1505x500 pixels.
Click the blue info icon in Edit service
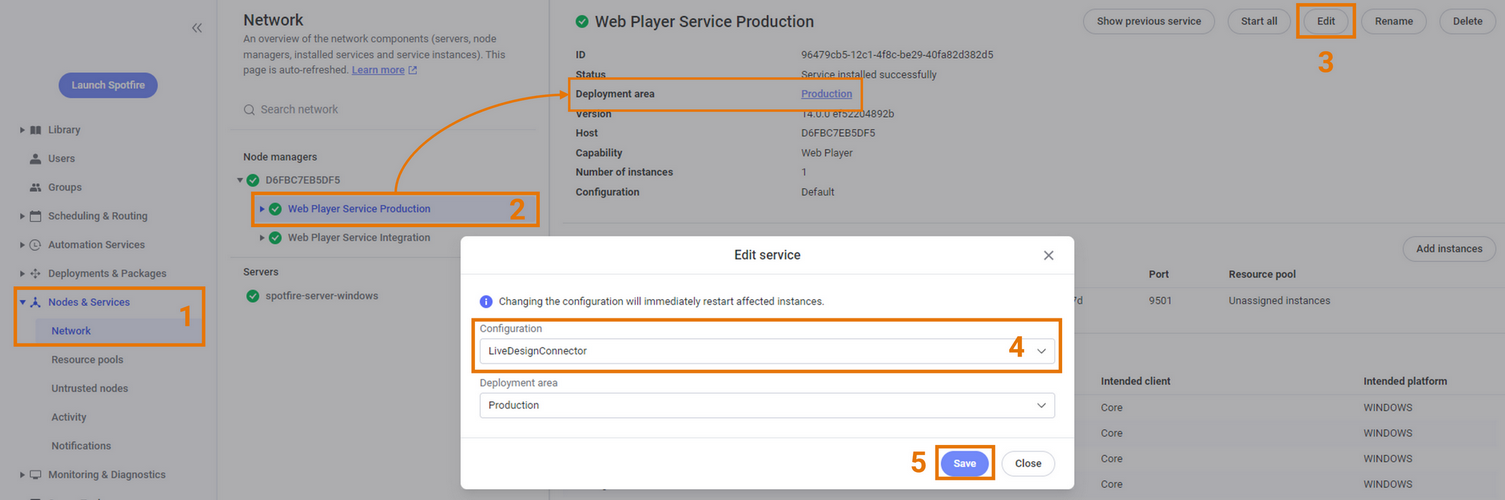(486, 301)
